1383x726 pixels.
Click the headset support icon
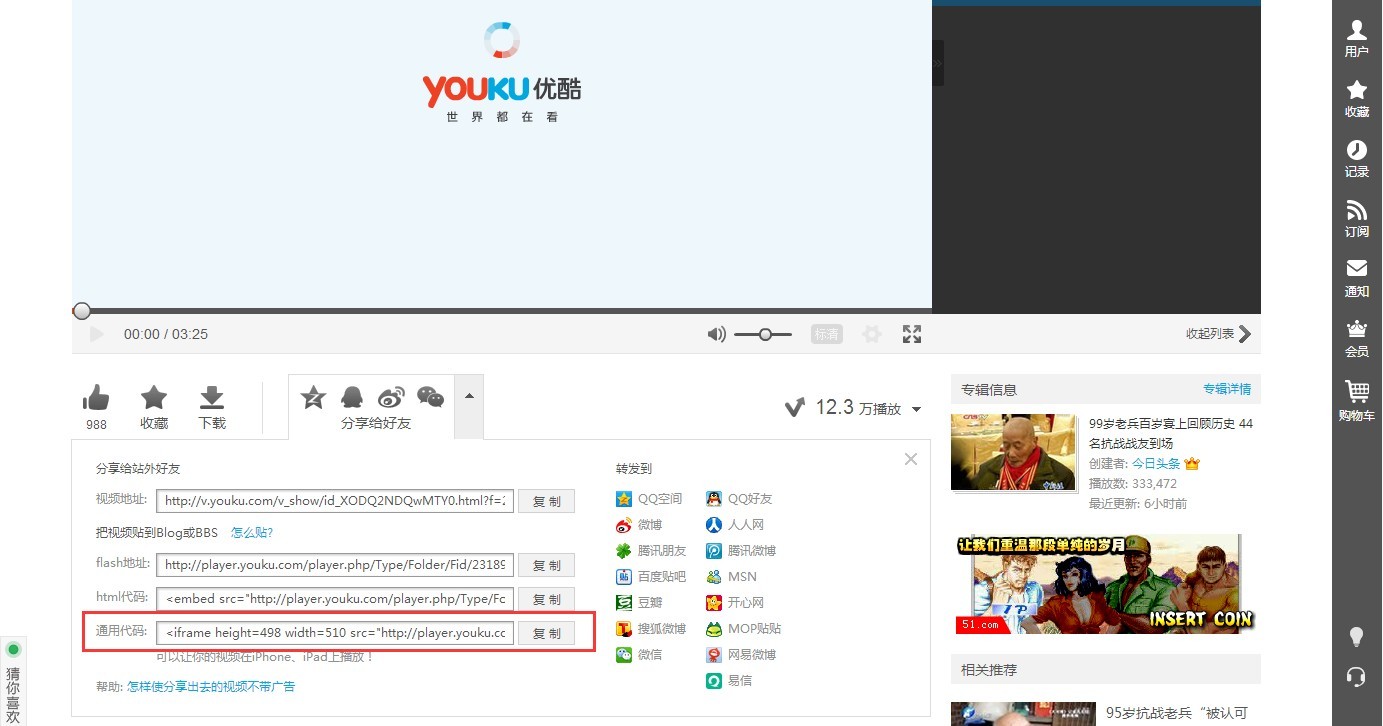click(x=1356, y=677)
